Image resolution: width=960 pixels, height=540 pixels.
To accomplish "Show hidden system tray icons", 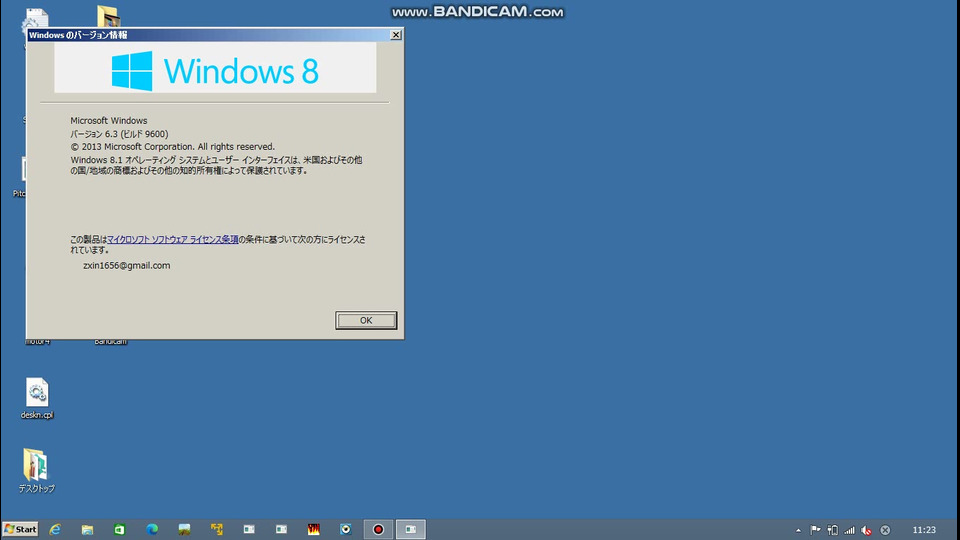I will click(798, 530).
